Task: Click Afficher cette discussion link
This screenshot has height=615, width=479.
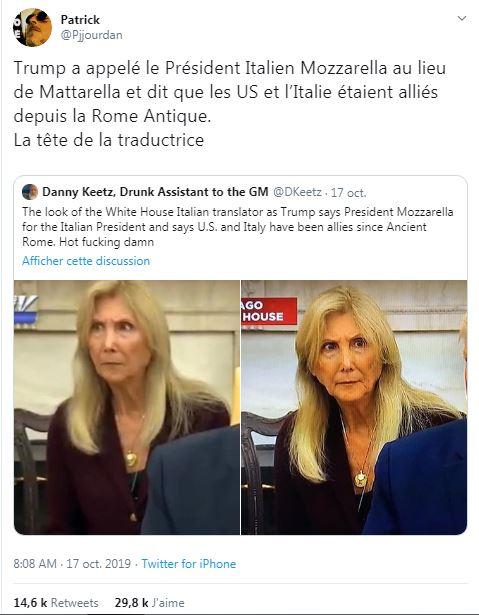Action: [86, 261]
